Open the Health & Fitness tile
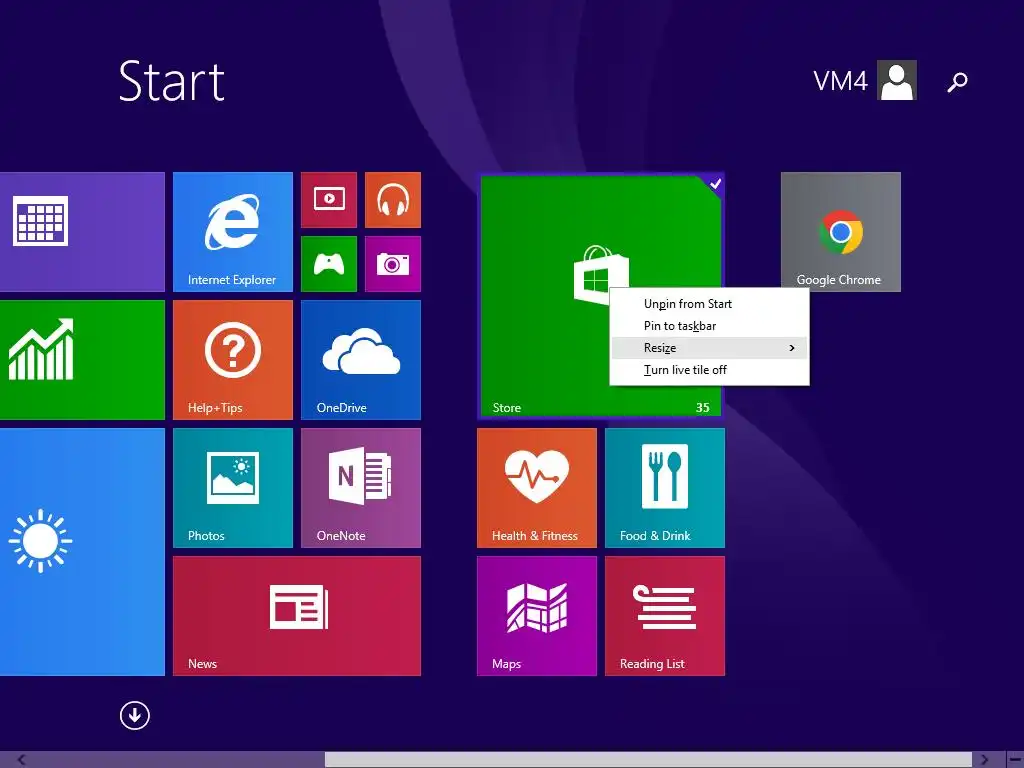Screen dimensions: 1024x768 (537, 488)
